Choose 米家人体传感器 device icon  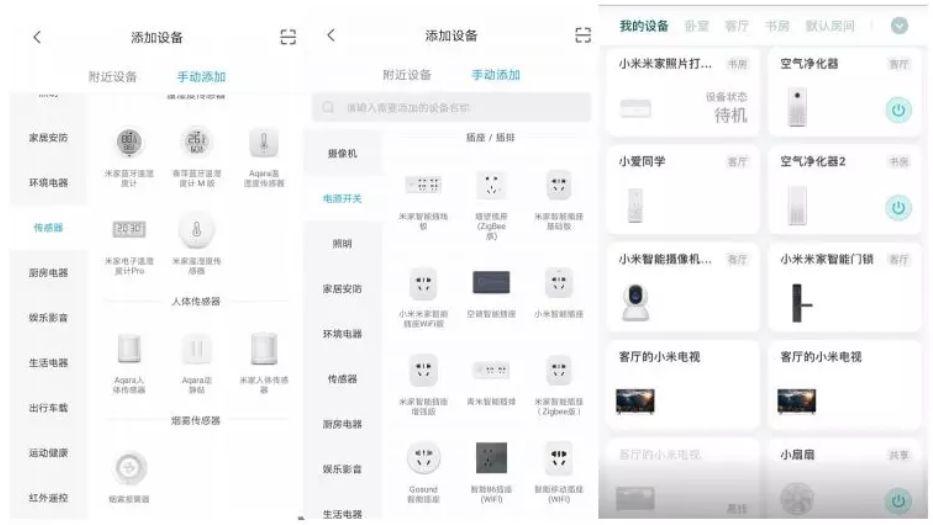(x=264, y=349)
